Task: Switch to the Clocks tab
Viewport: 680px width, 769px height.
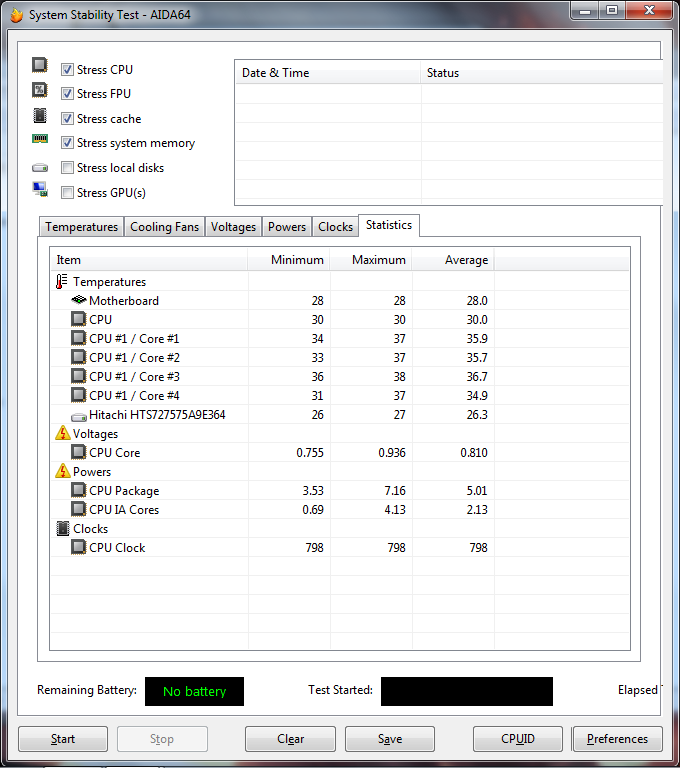Action: pos(335,227)
